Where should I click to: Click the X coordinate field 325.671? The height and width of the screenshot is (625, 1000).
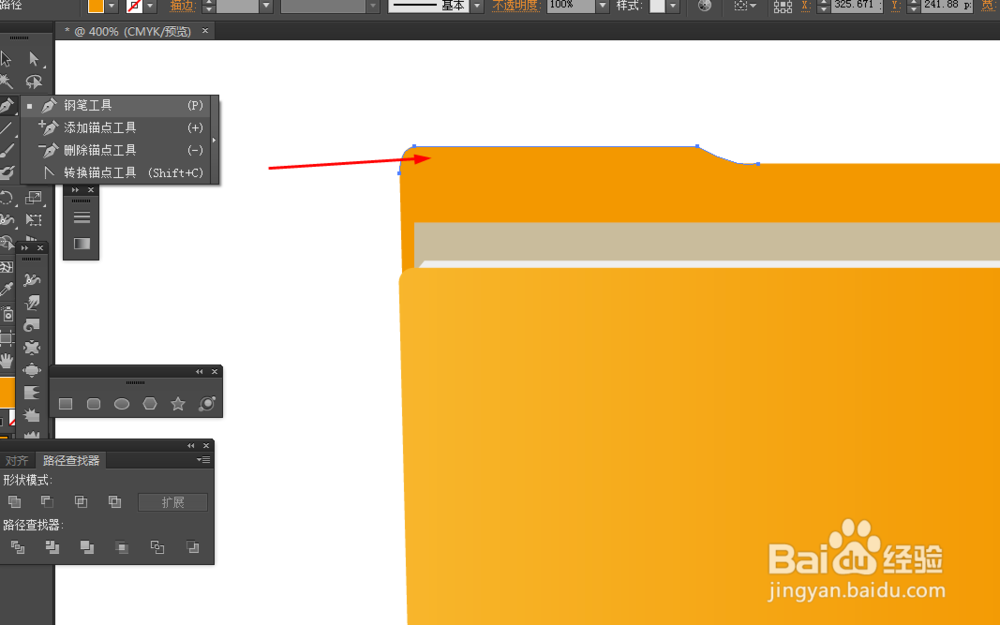click(x=857, y=5)
